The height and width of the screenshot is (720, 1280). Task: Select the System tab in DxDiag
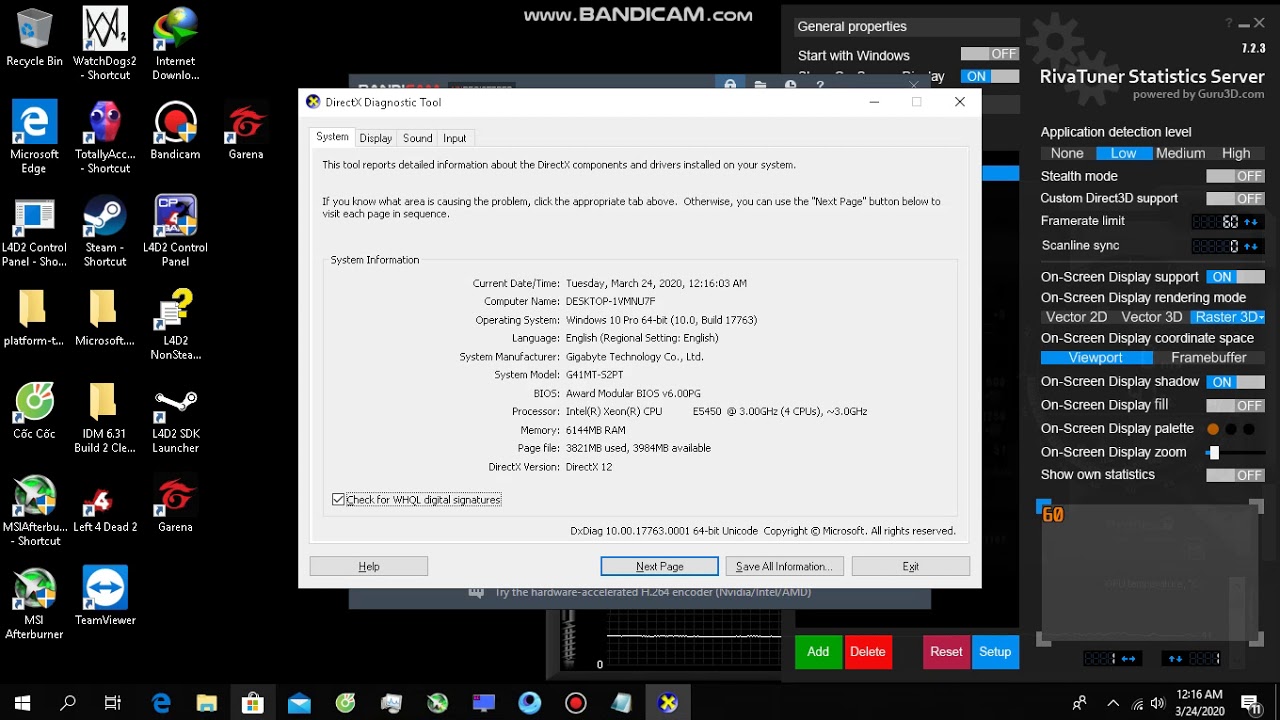coord(332,137)
